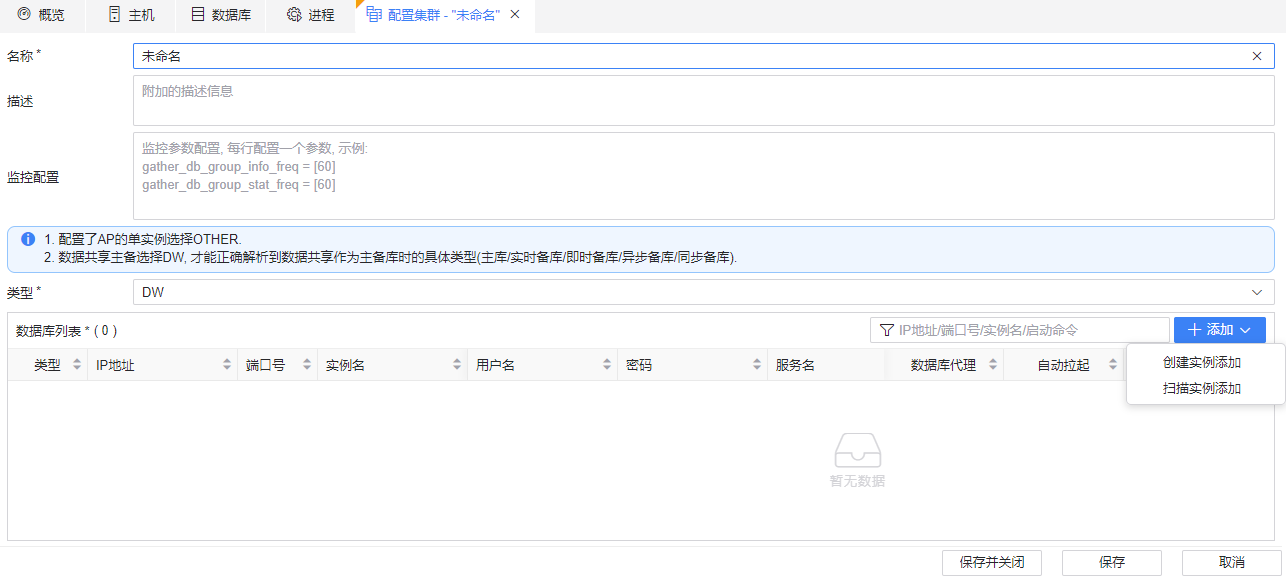Image resolution: width=1286 pixels, height=580 pixels.
Task: Click the filter funnel icon
Action: (x=886, y=329)
